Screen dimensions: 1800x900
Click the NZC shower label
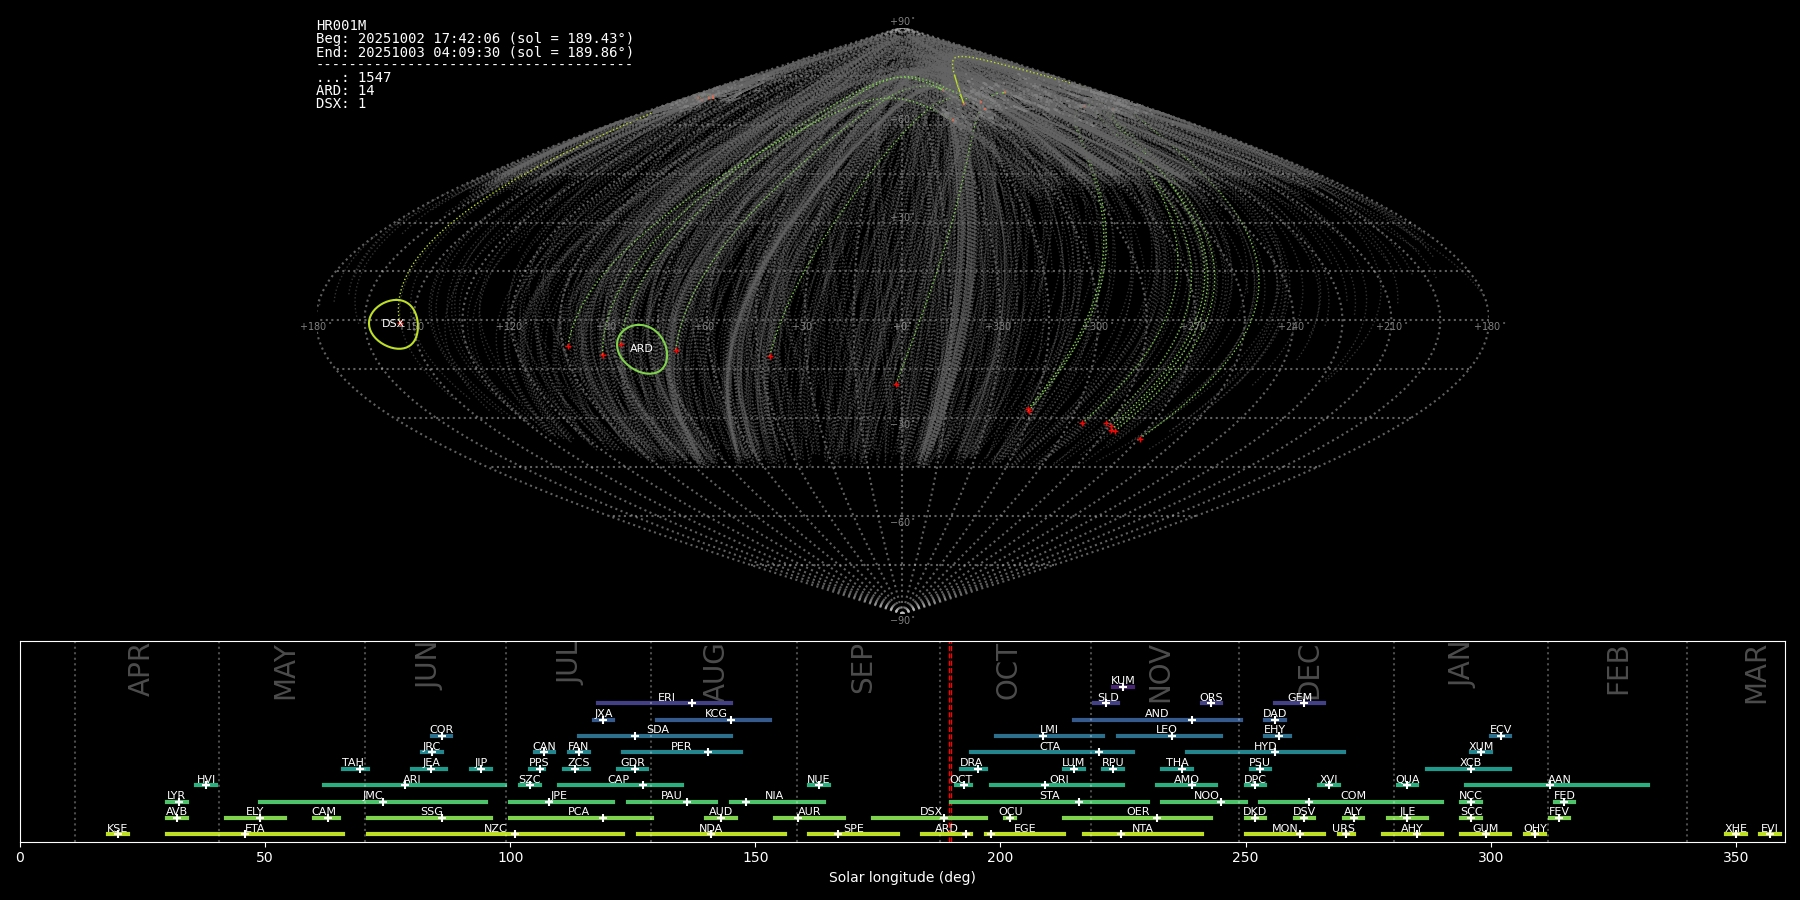[495, 829]
